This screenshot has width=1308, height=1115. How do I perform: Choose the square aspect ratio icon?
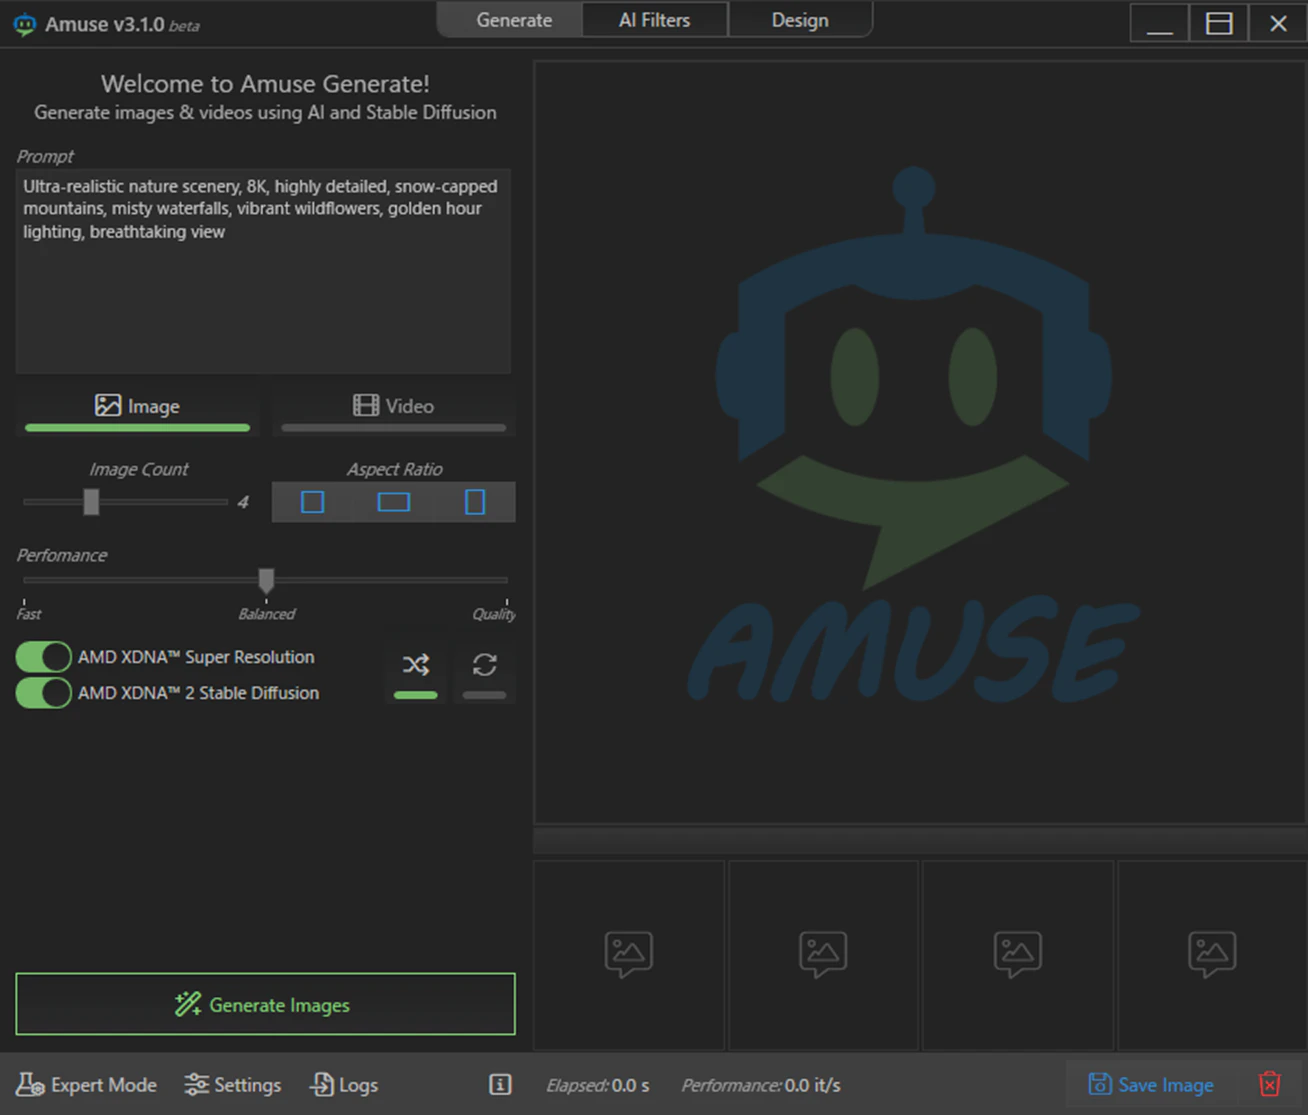click(x=313, y=502)
